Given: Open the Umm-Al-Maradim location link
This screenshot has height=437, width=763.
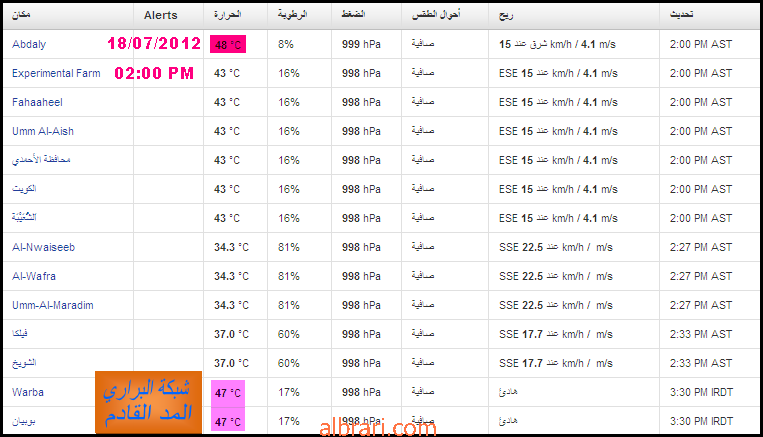Looking at the screenshot, I should tap(53, 305).
